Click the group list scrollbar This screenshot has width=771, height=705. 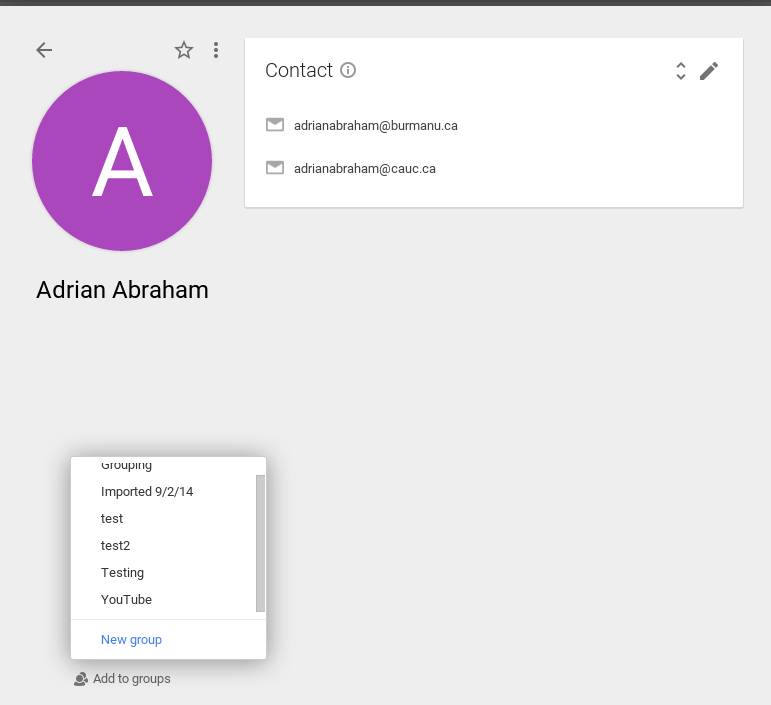coord(261,543)
